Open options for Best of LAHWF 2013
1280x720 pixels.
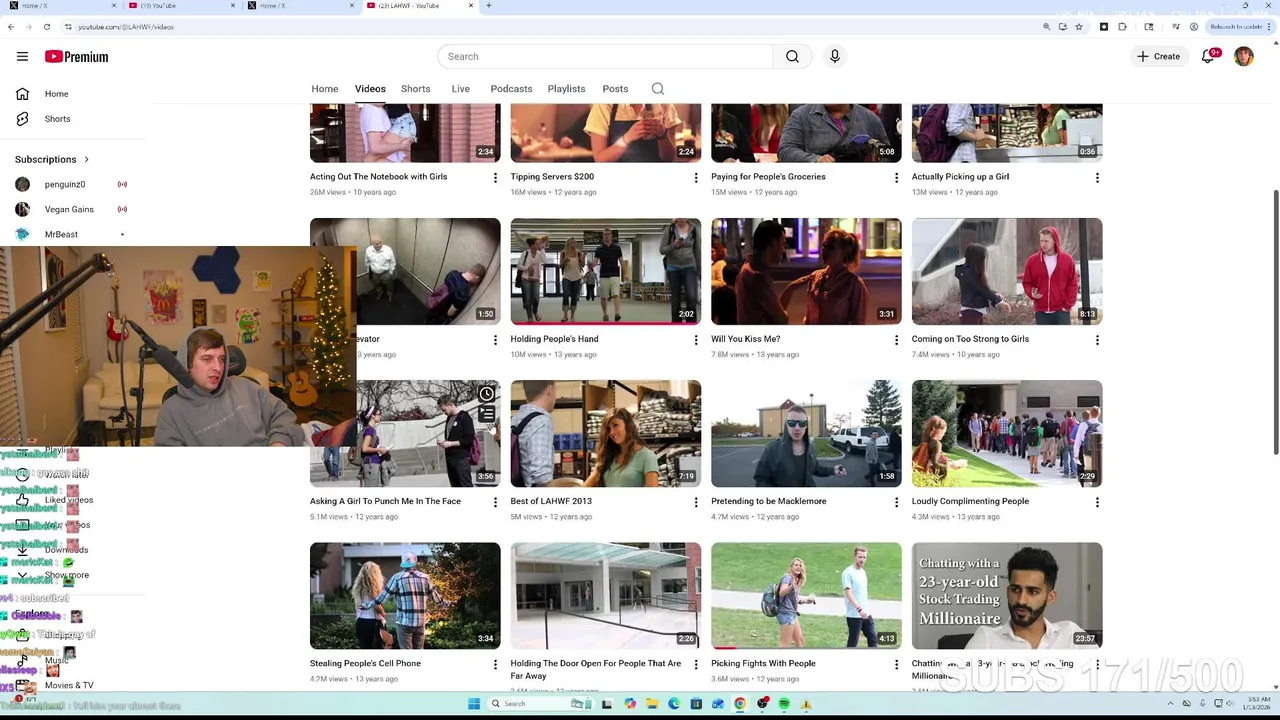coord(696,502)
